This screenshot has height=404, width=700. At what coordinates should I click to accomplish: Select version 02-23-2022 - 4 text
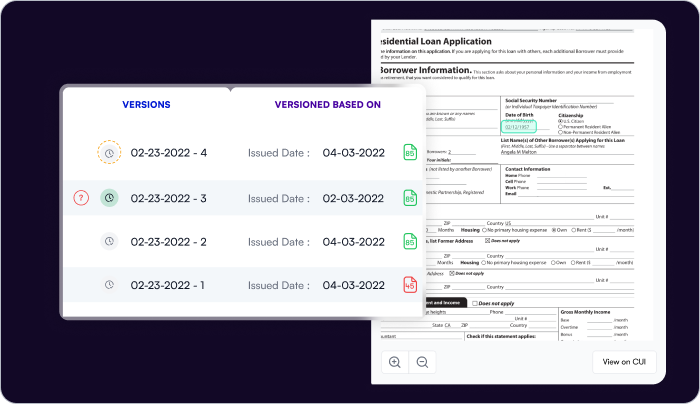[169, 153]
